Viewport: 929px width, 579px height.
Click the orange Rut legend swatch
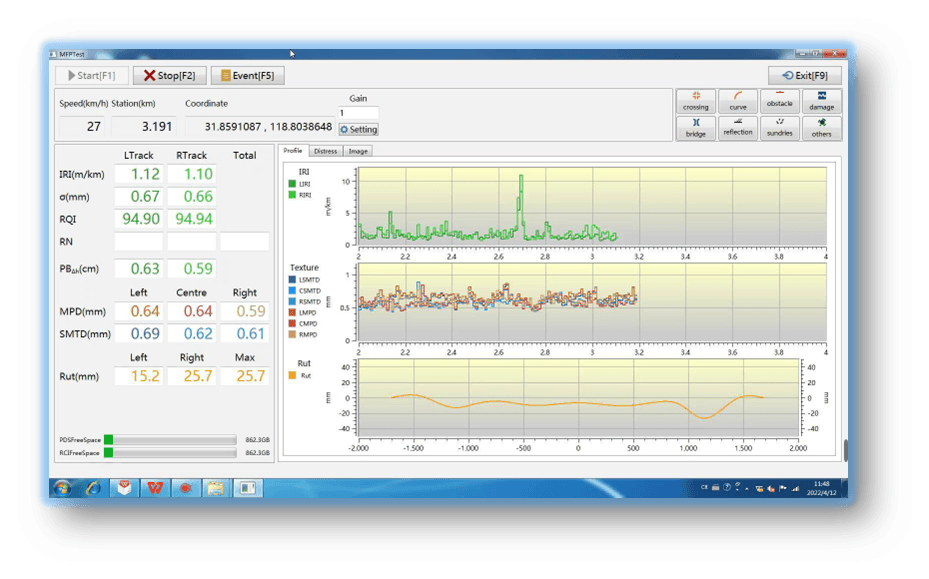point(291,376)
